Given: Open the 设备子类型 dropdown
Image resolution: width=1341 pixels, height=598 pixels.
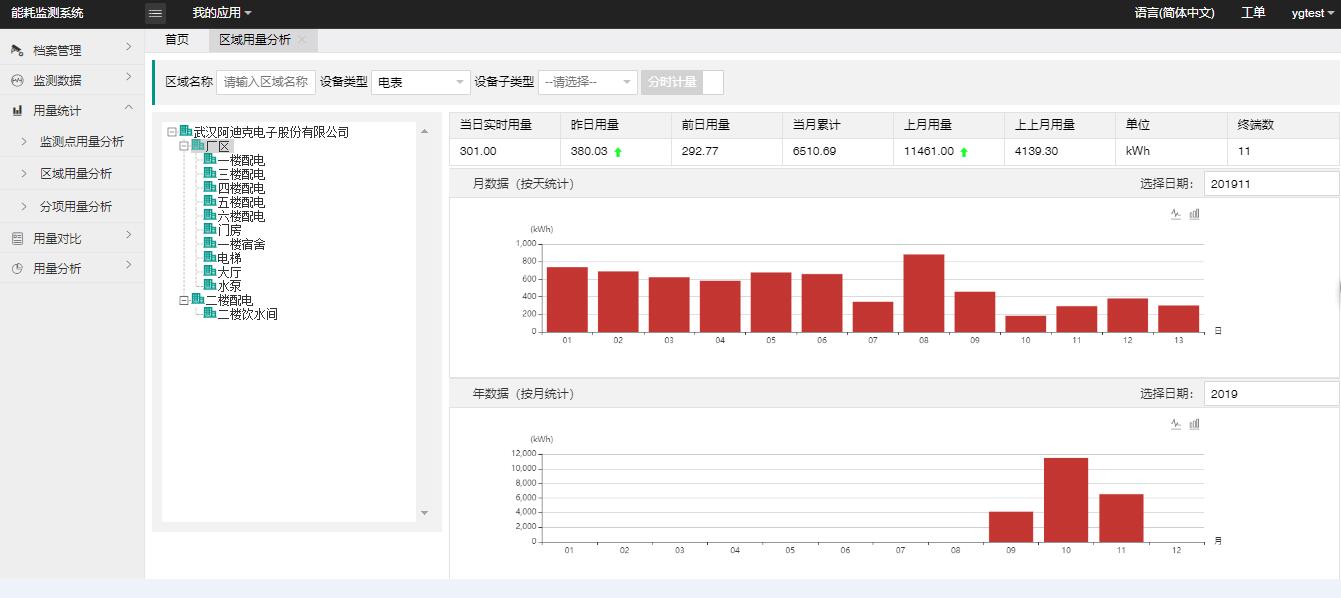Looking at the screenshot, I should (x=587, y=82).
